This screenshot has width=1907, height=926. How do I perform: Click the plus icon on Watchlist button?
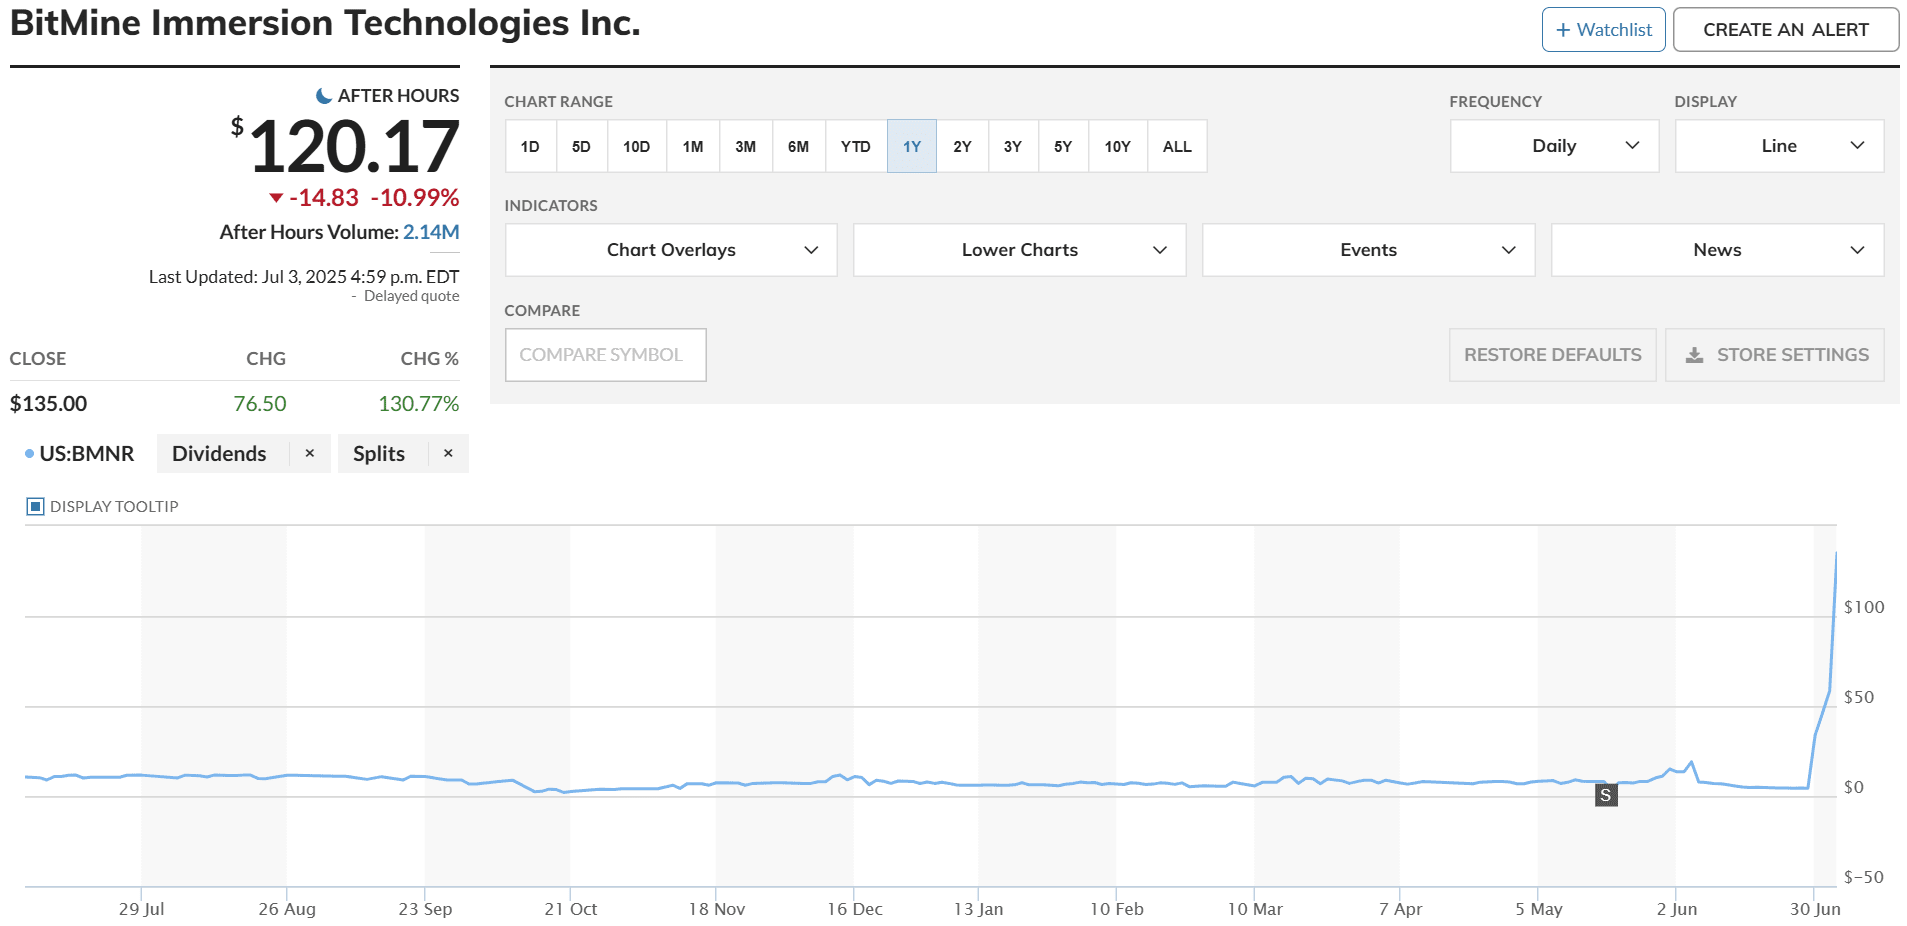[x=1563, y=30]
